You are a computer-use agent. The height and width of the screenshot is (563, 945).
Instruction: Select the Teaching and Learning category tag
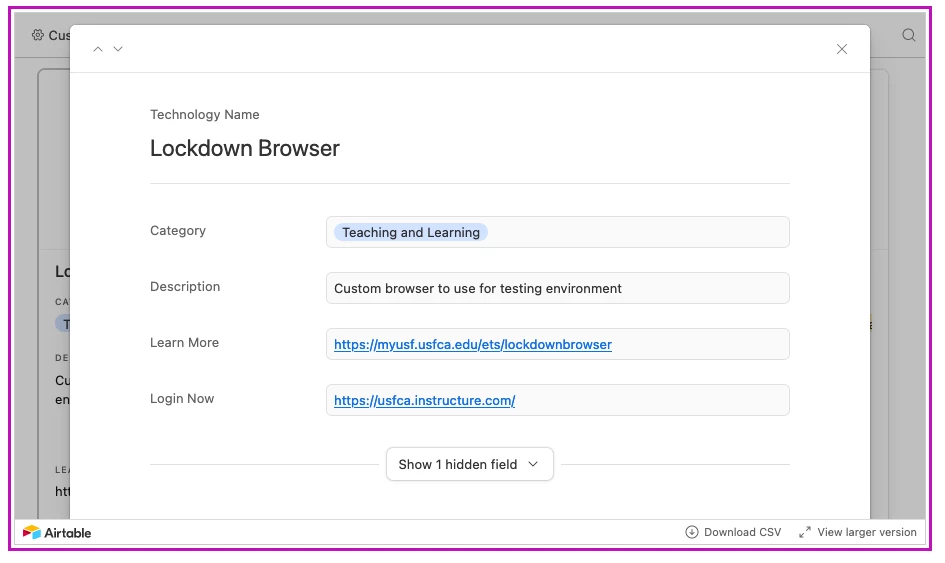(x=411, y=232)
